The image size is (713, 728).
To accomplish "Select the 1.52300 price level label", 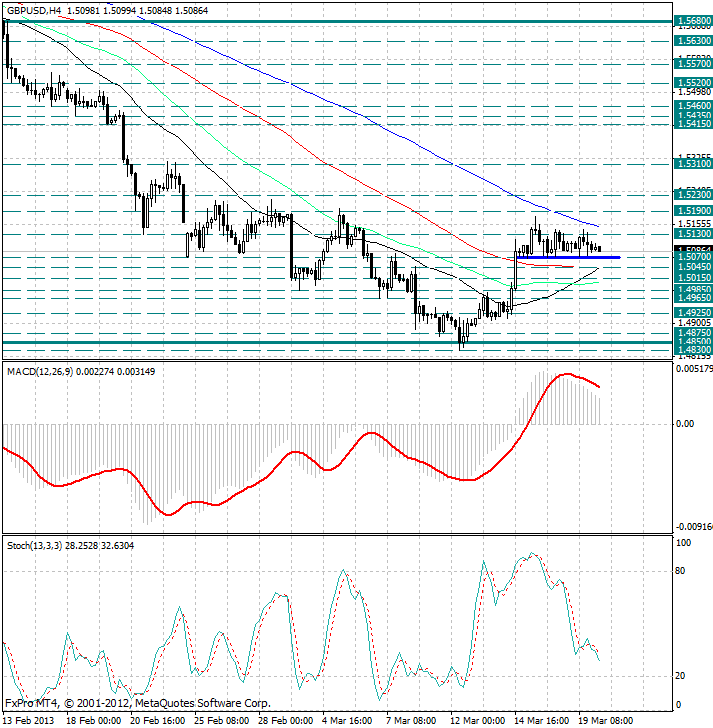I will click(693, 195).
